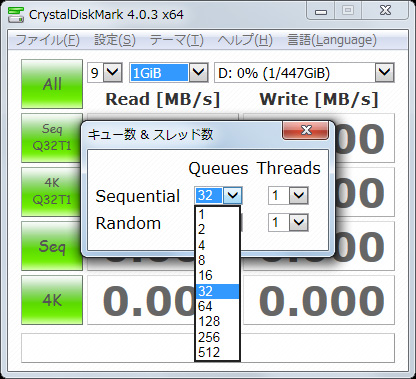Pick 512 in the queues list
This screenshot has height=379, width=416.
point(217,352)
